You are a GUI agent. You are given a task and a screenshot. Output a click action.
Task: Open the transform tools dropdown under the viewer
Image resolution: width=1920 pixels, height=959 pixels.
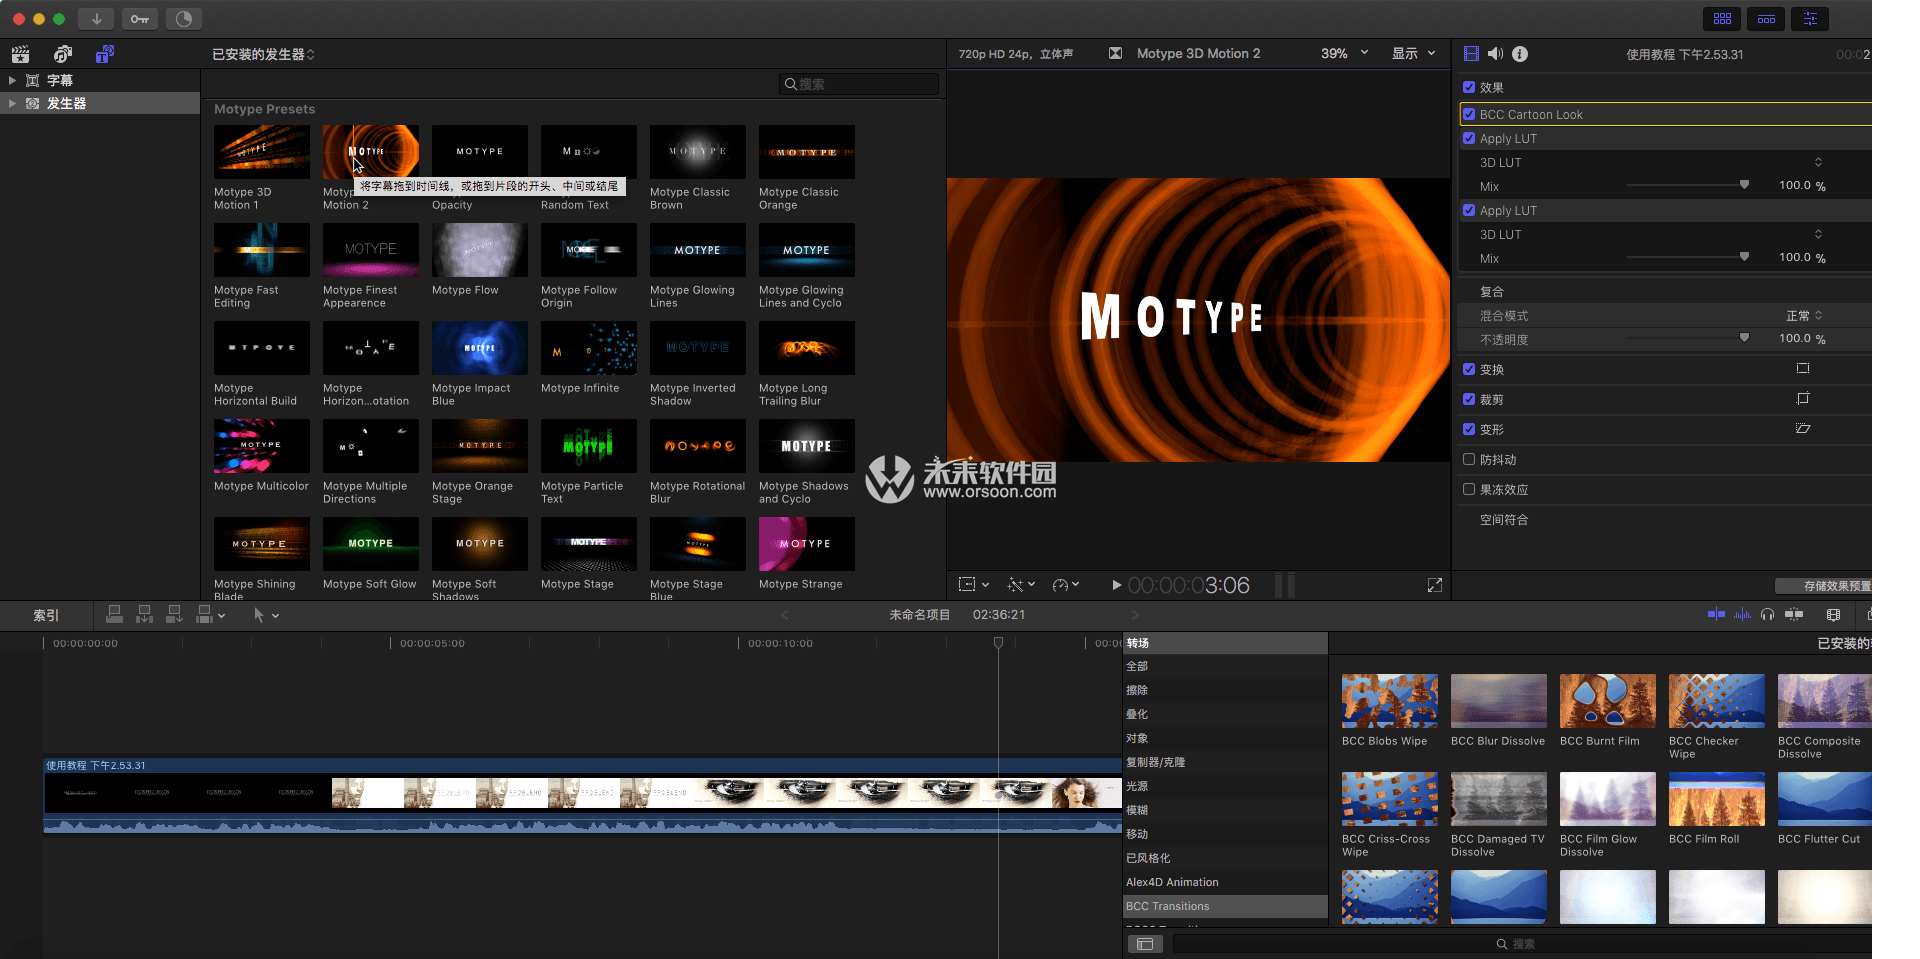click(x=974, y=585)
